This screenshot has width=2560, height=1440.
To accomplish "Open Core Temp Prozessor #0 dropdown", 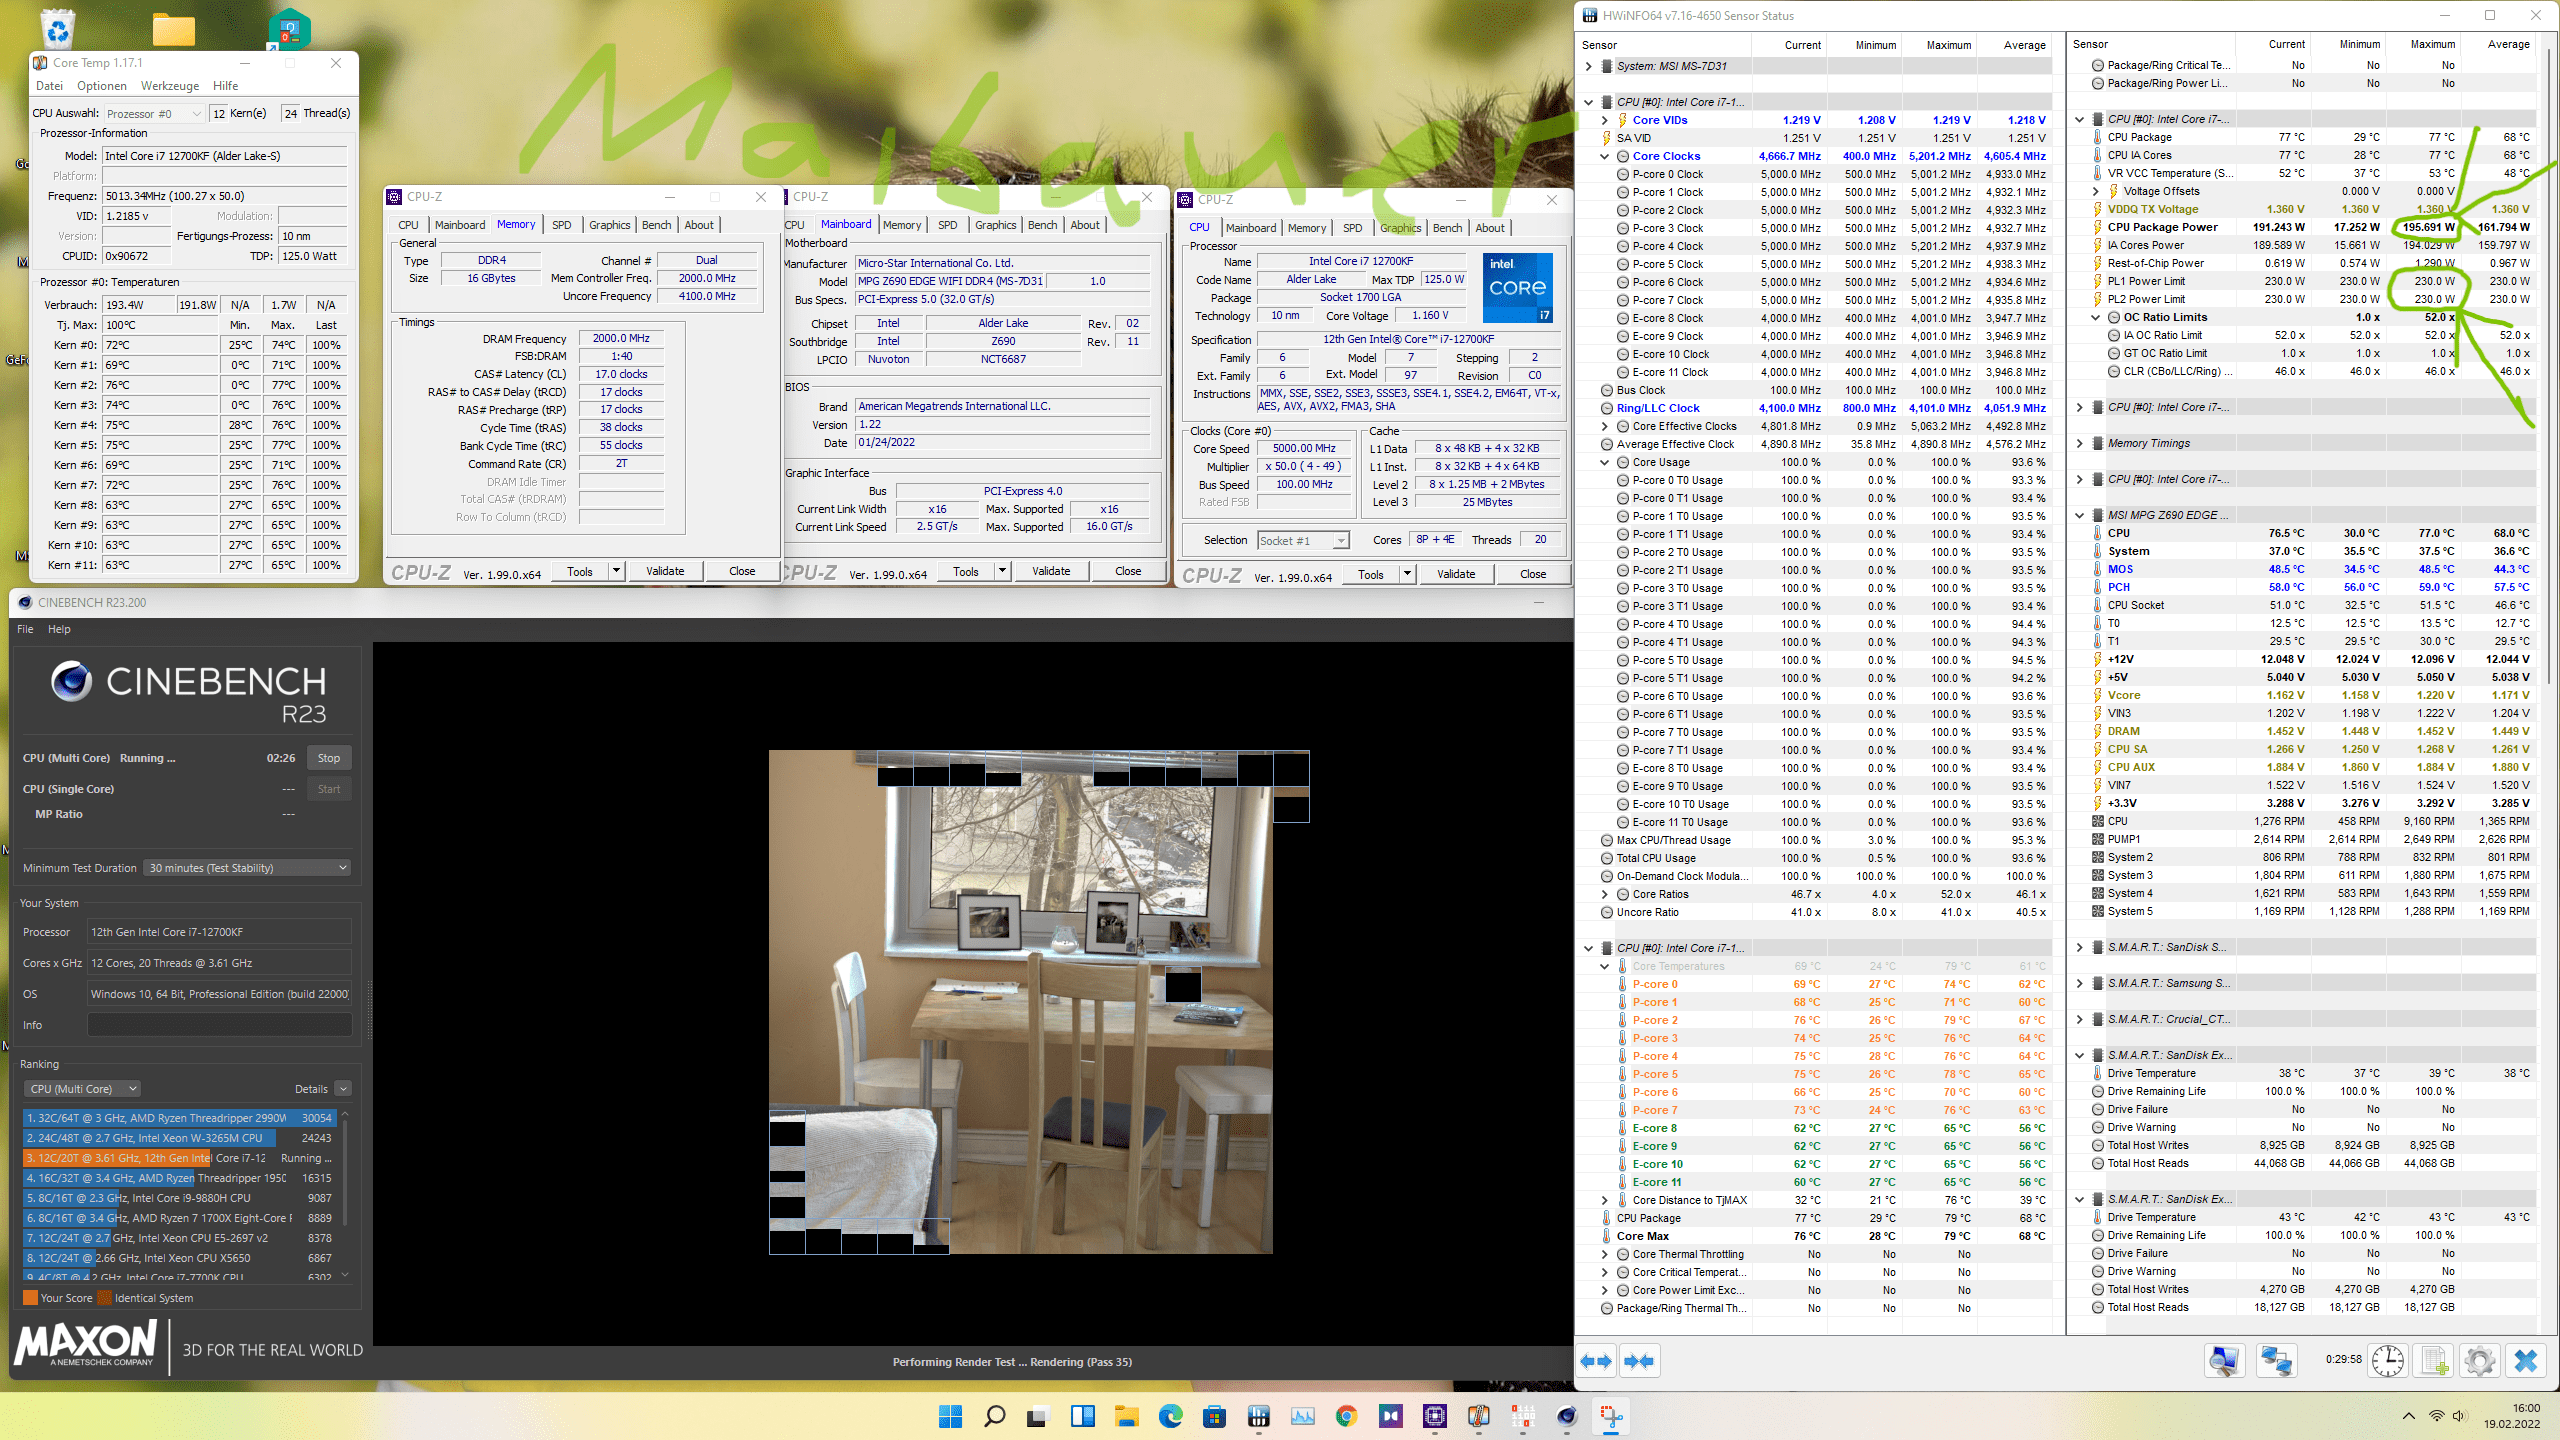I will (x=153, y=113).
